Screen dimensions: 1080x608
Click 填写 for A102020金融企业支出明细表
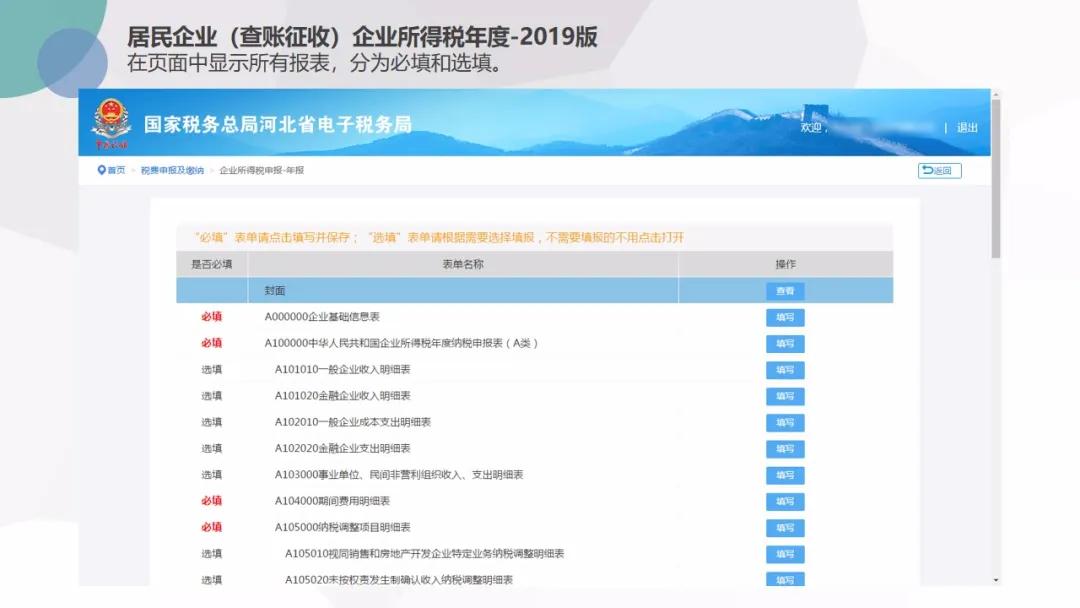pos(785,448)
